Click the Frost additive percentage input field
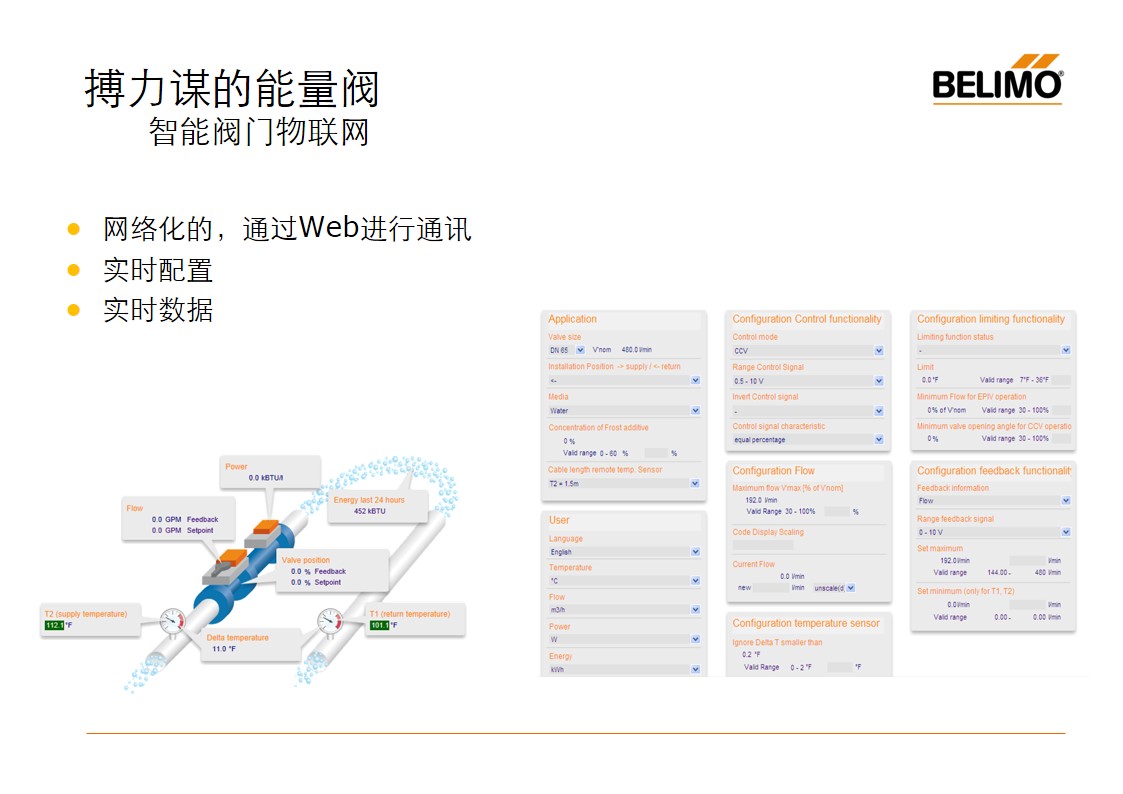The height and width of the screenshot is (794, 1123). (x=655, y=453)
